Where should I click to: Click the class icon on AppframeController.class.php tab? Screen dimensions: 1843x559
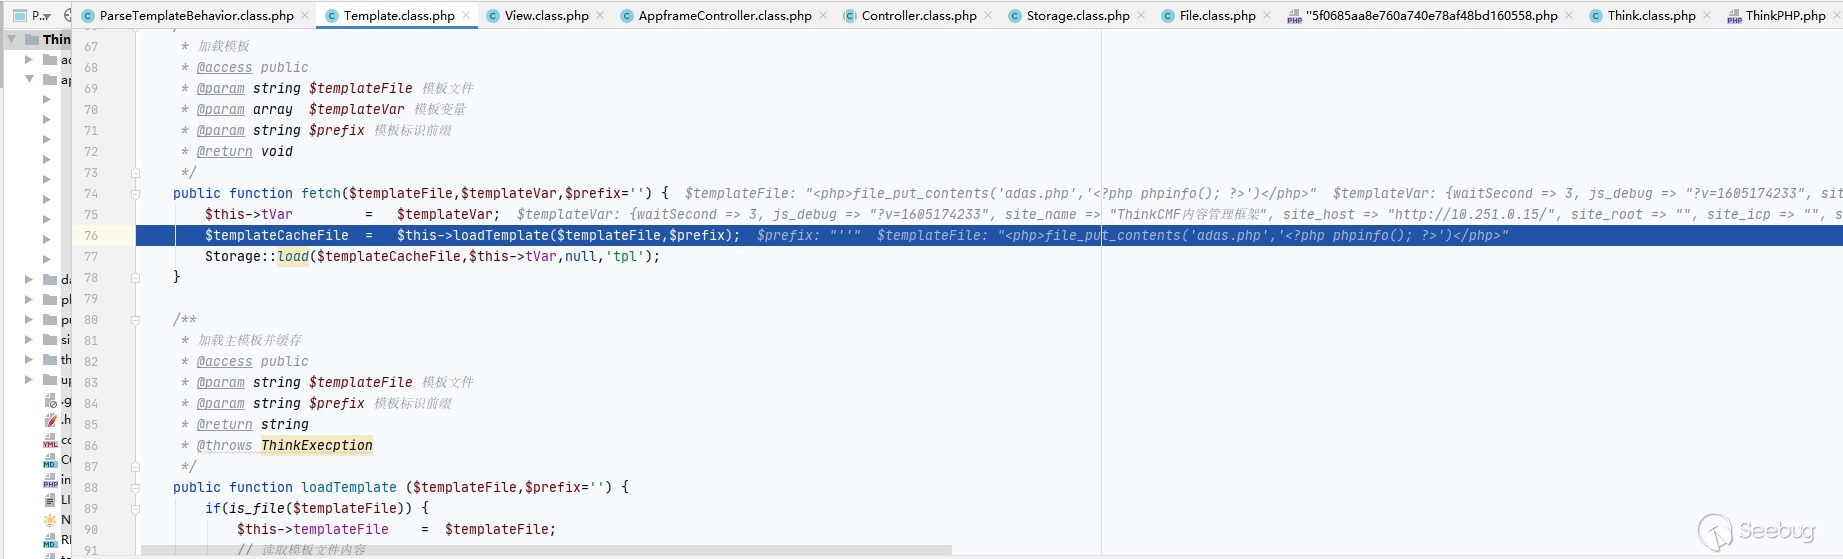tap(627, 16)
